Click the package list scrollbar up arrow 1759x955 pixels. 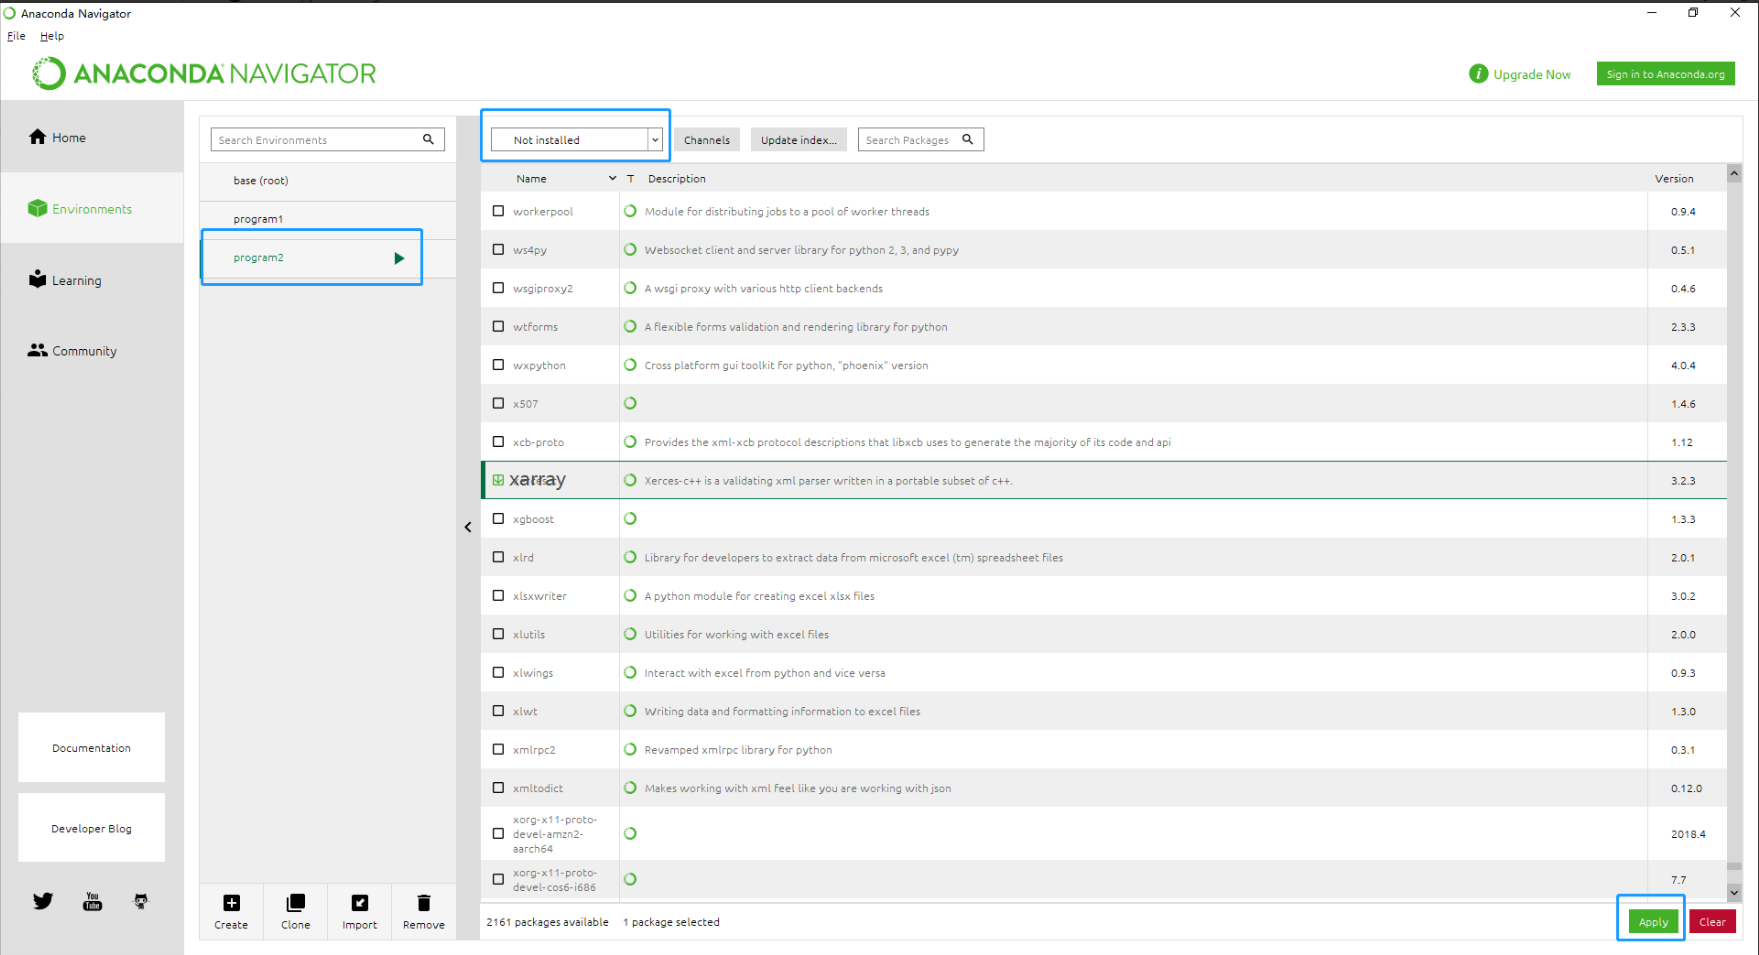click(x=1734, y=173)
